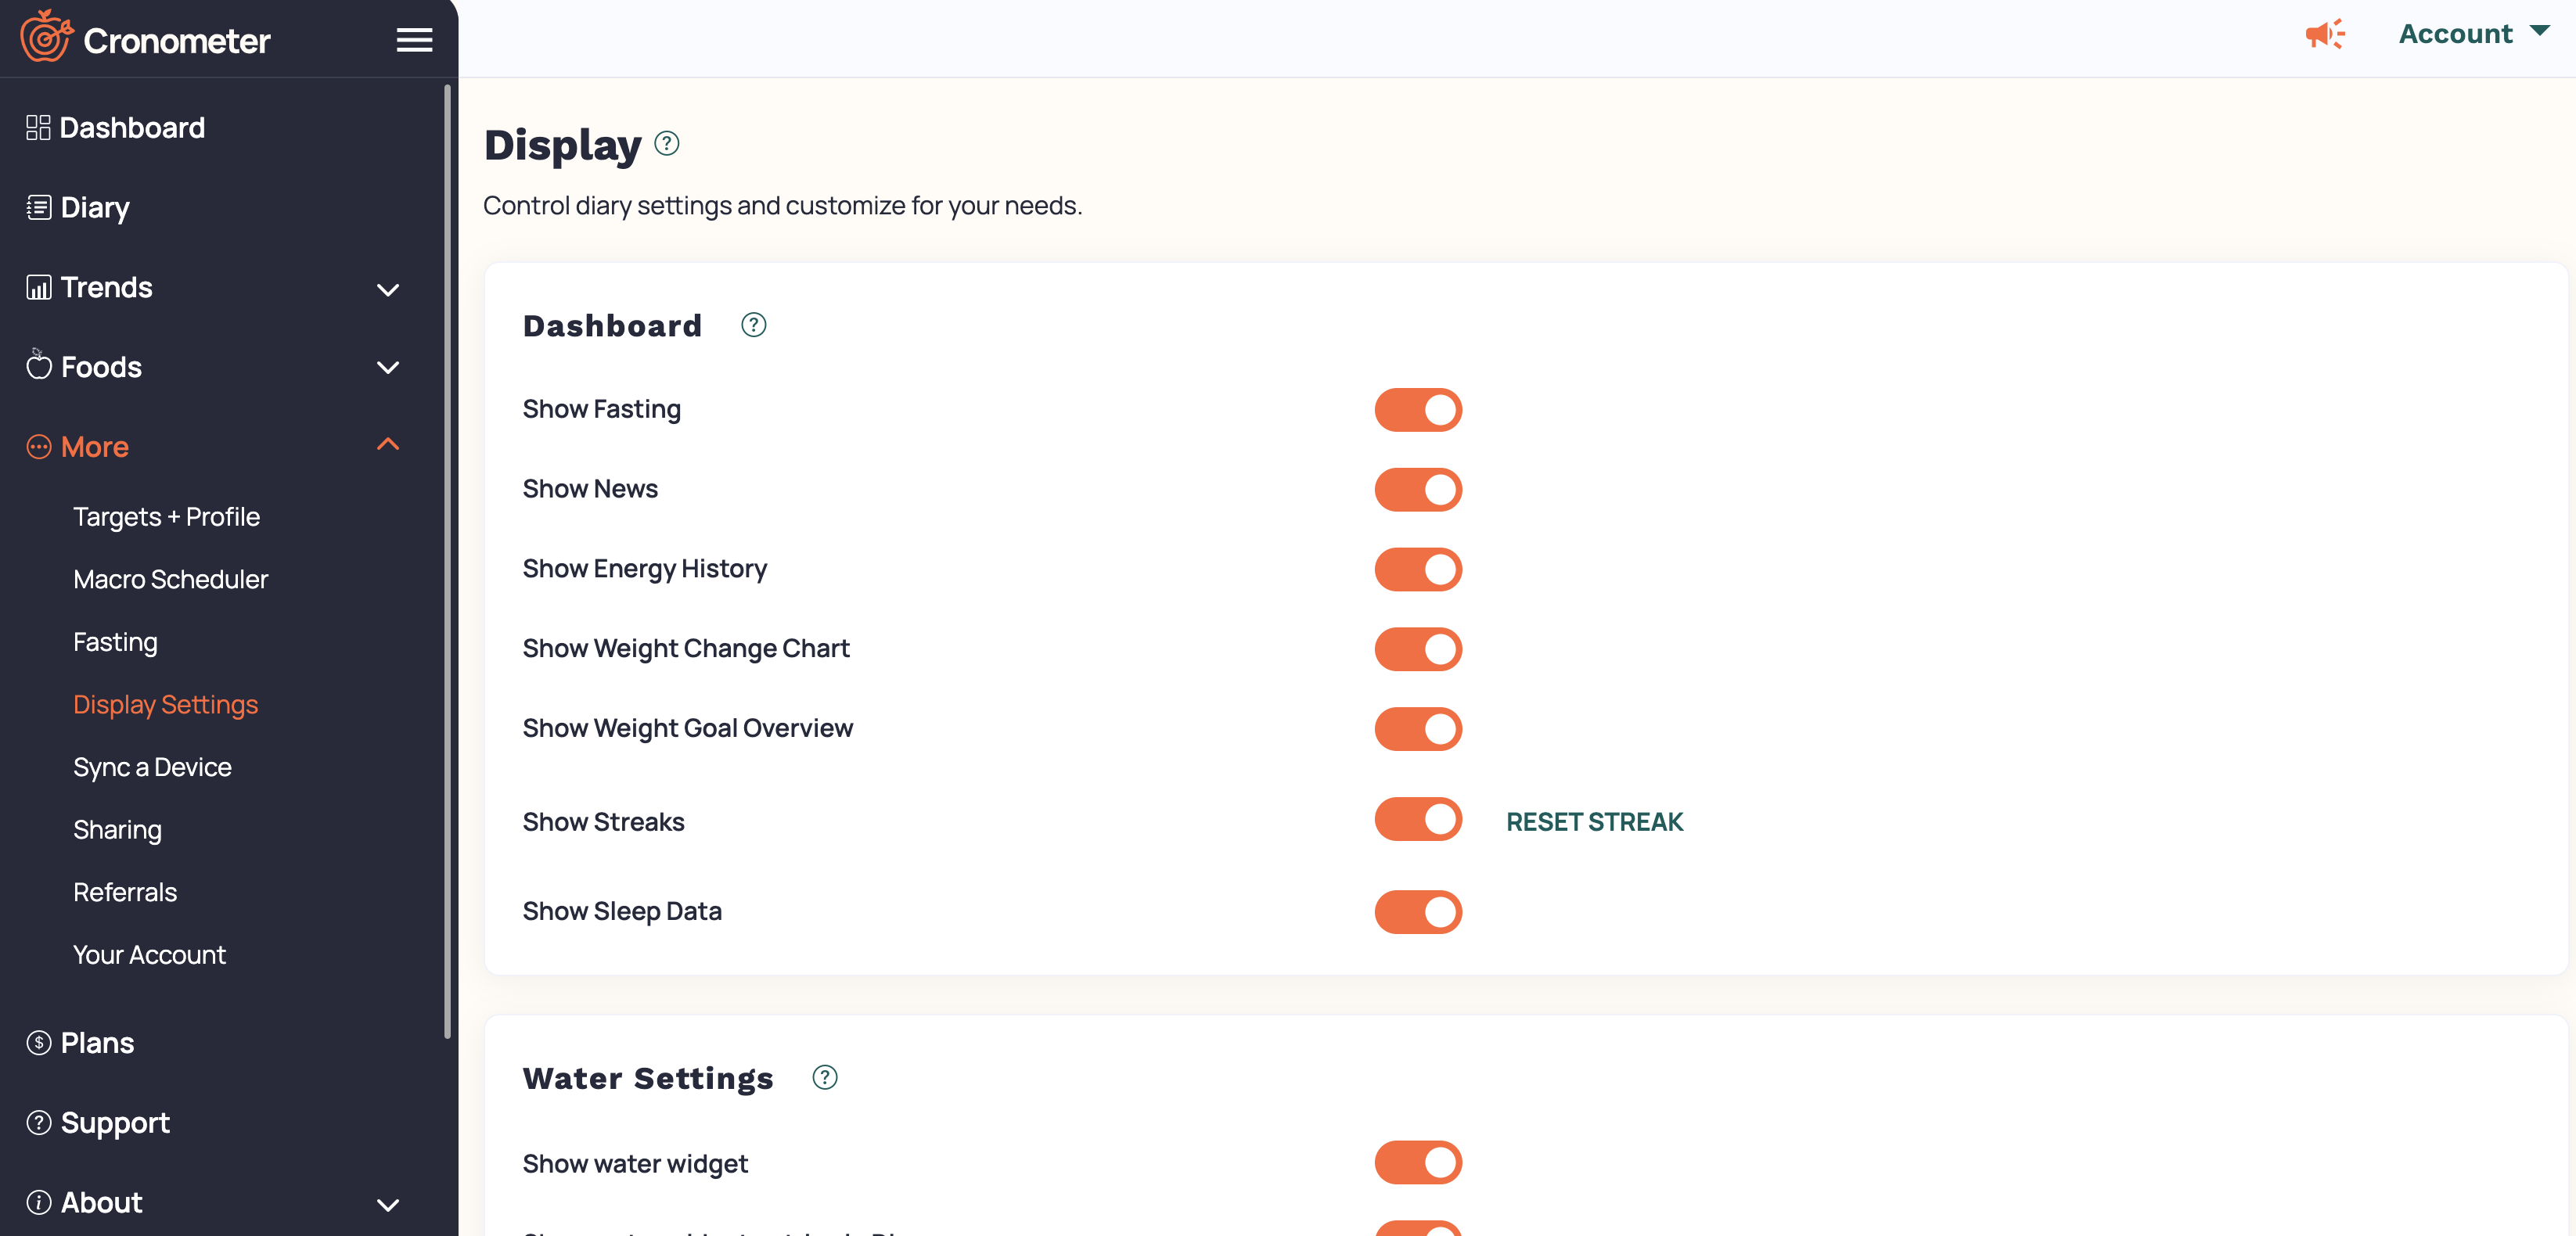Open announcements via the megaphone icon
Image resolution: width=2576 pixels, height=1236 pixels.
coord(2325,34)
